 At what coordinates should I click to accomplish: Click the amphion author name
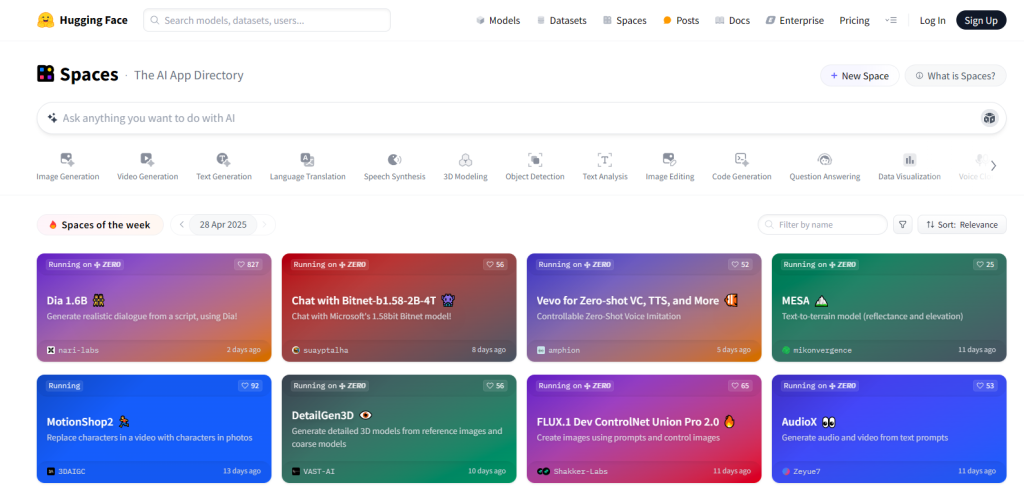(x=564, y=350)
